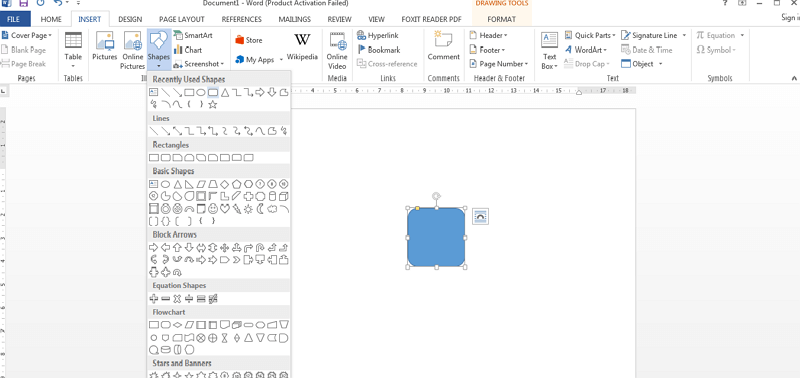Select the plus sign in Equation Shapes

click(154, 299)
